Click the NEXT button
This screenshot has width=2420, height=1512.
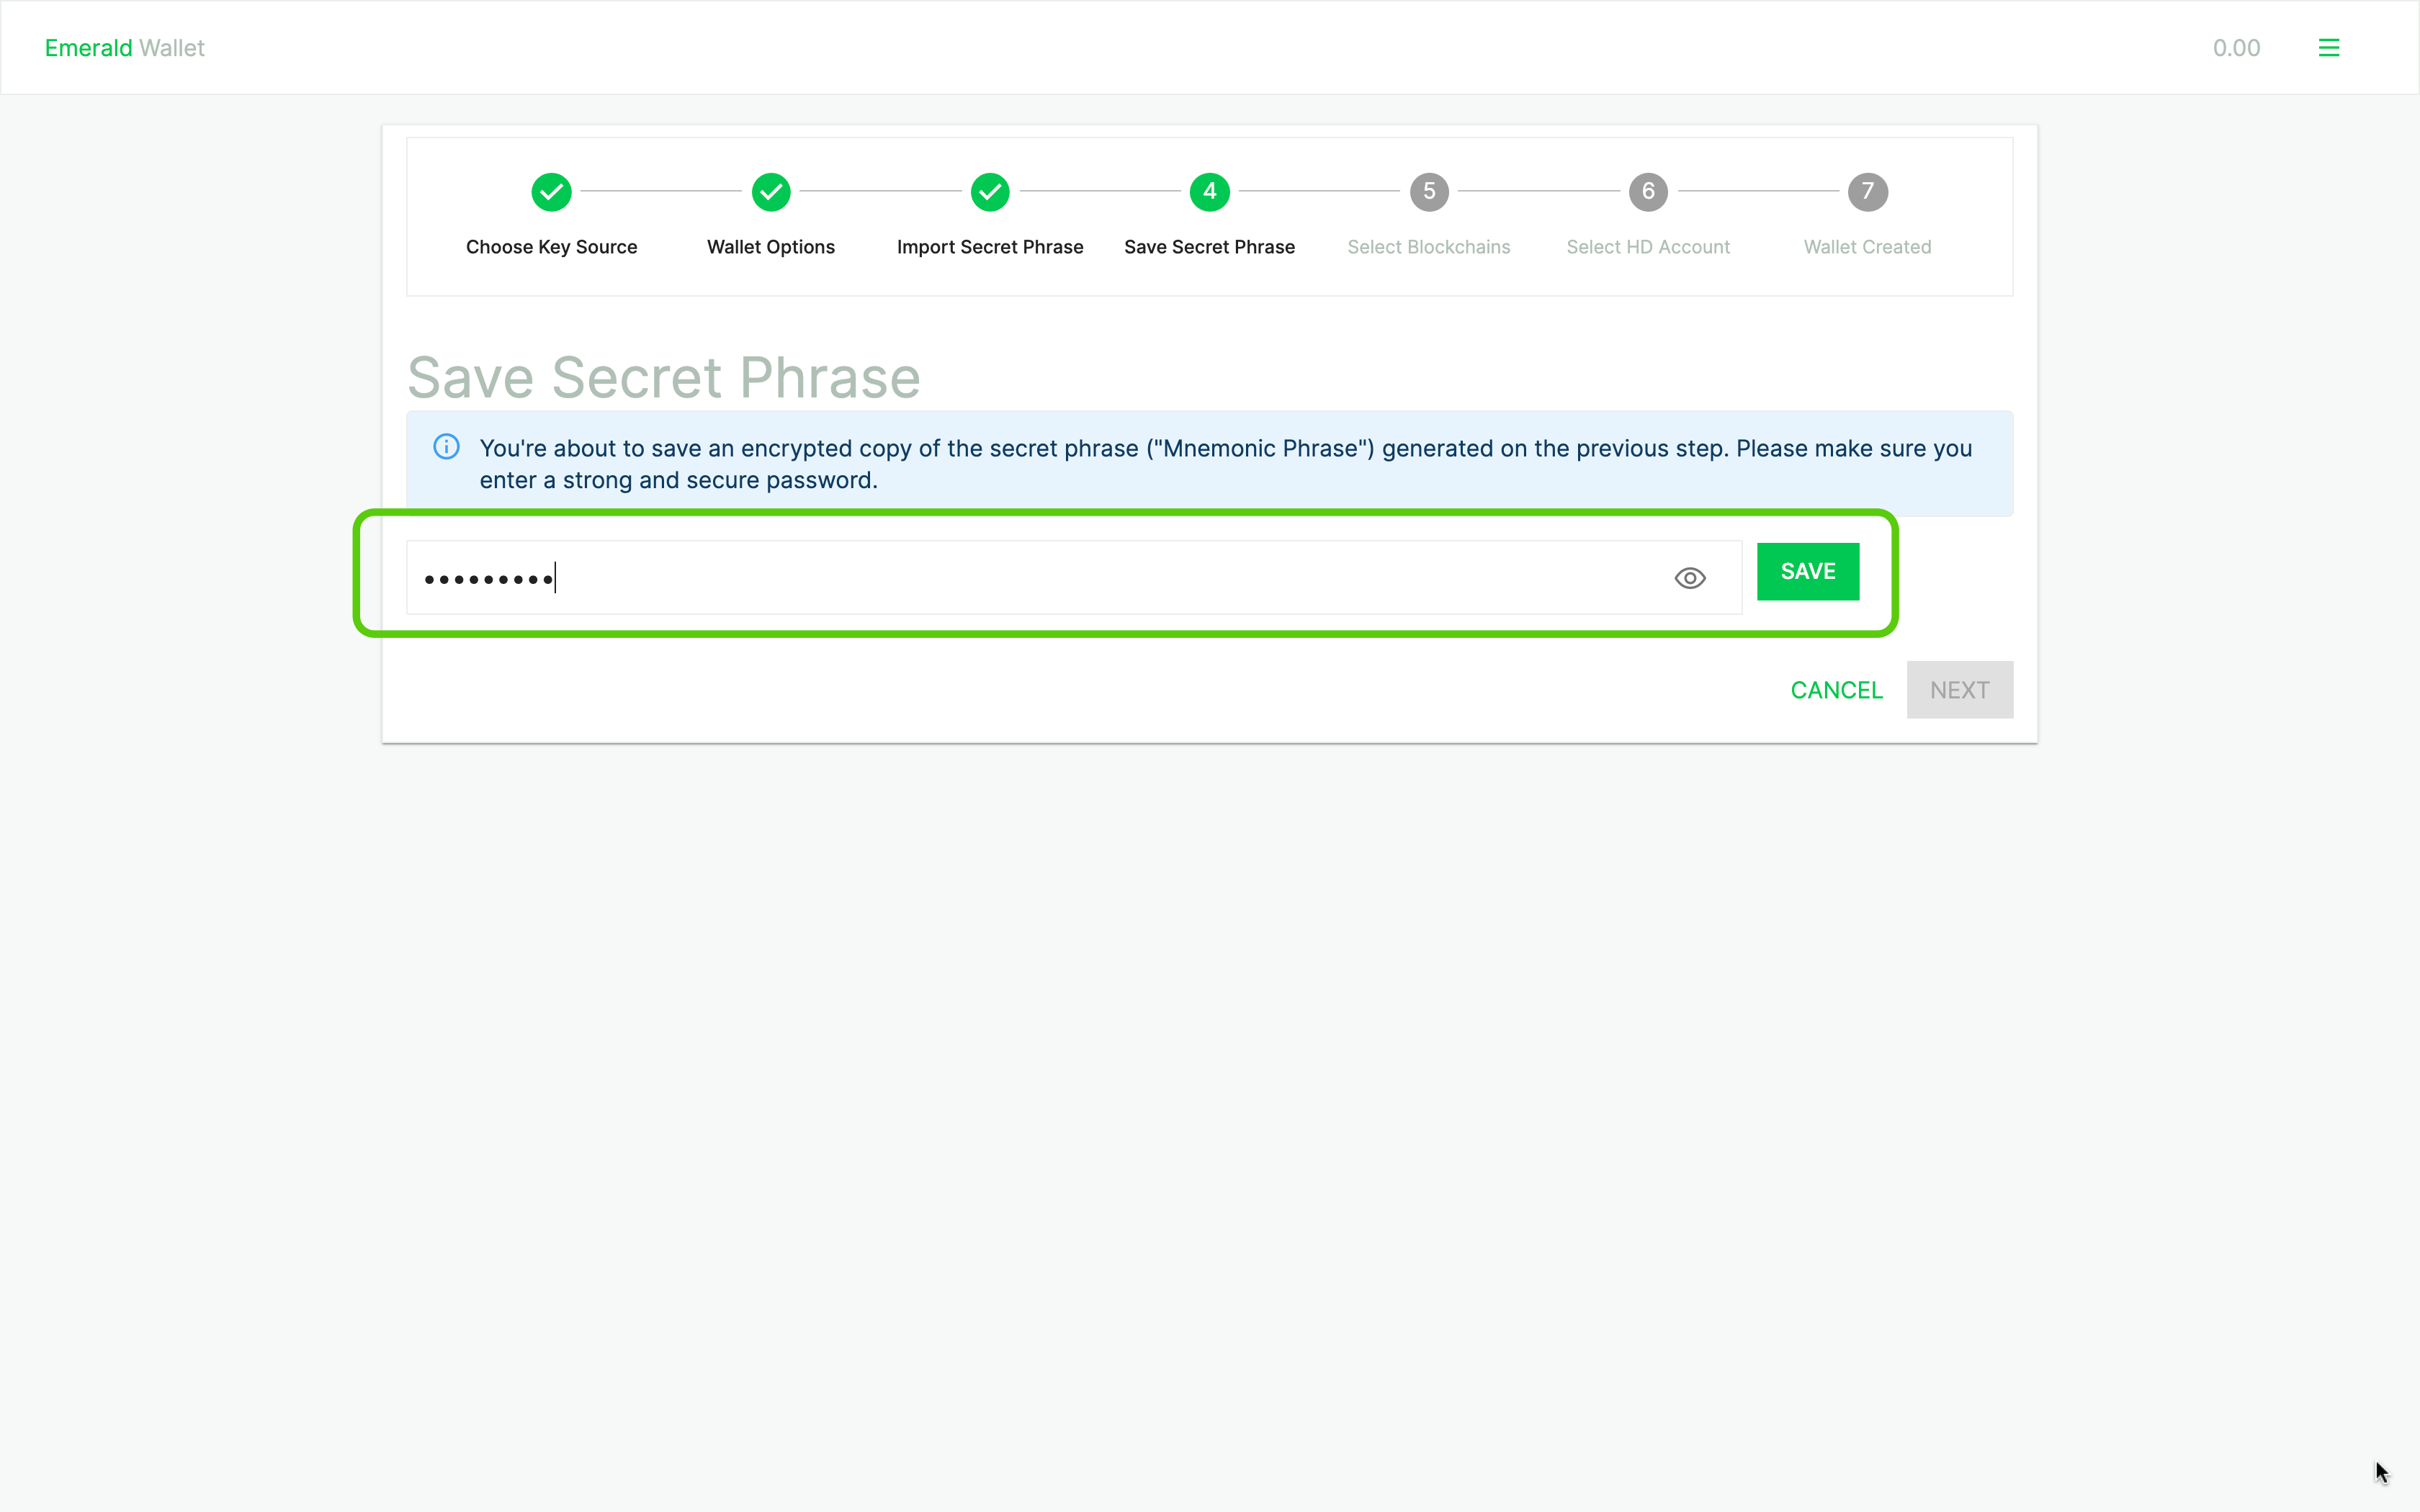point(1959,690)
